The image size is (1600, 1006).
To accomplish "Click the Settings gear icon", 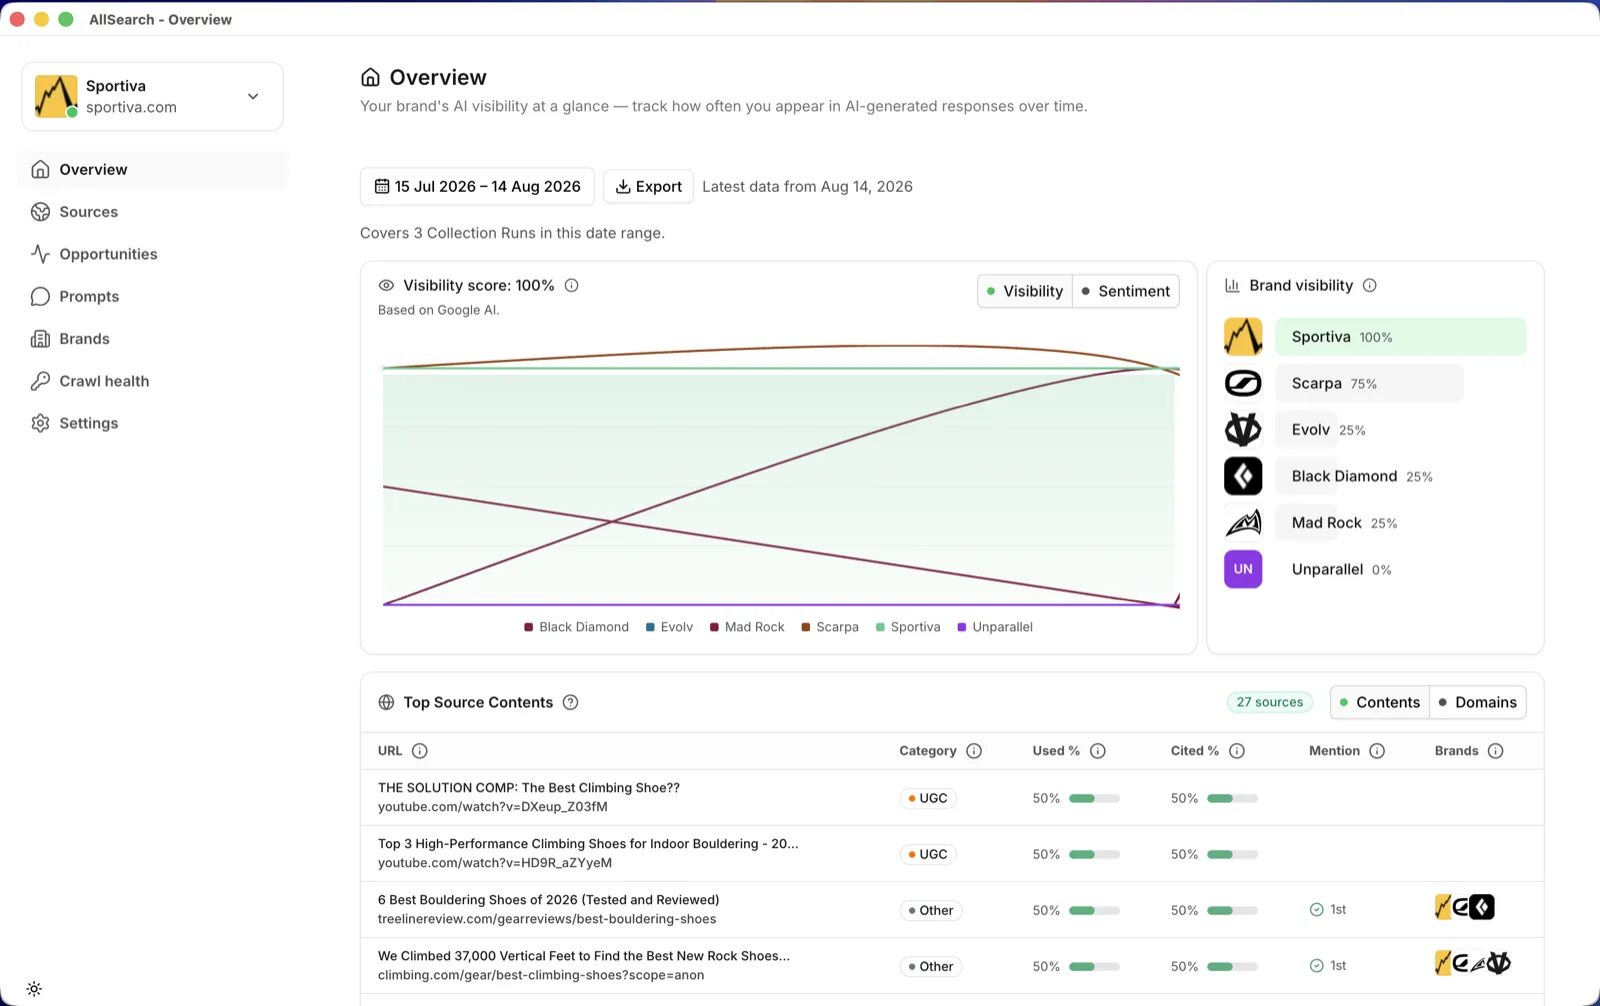I will click(x=40, y=423).
